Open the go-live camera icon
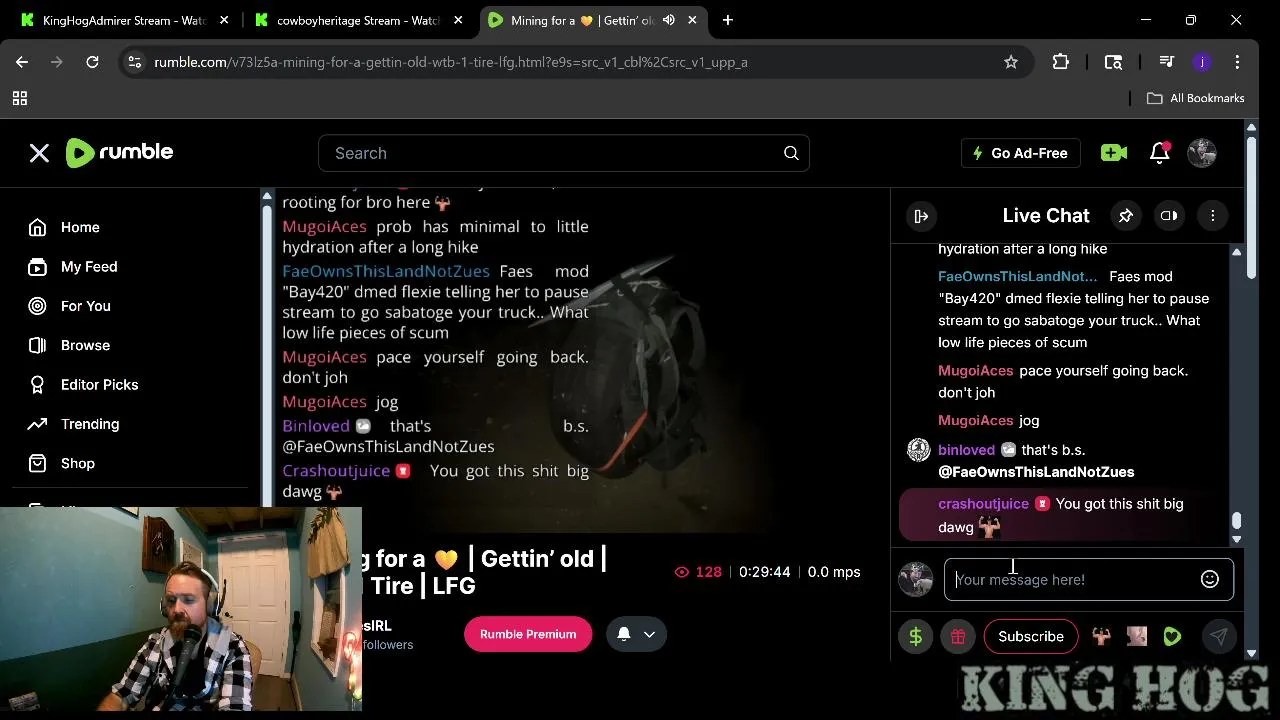Viewport: 1280px width, 720px height. [x=1113, y=153]
